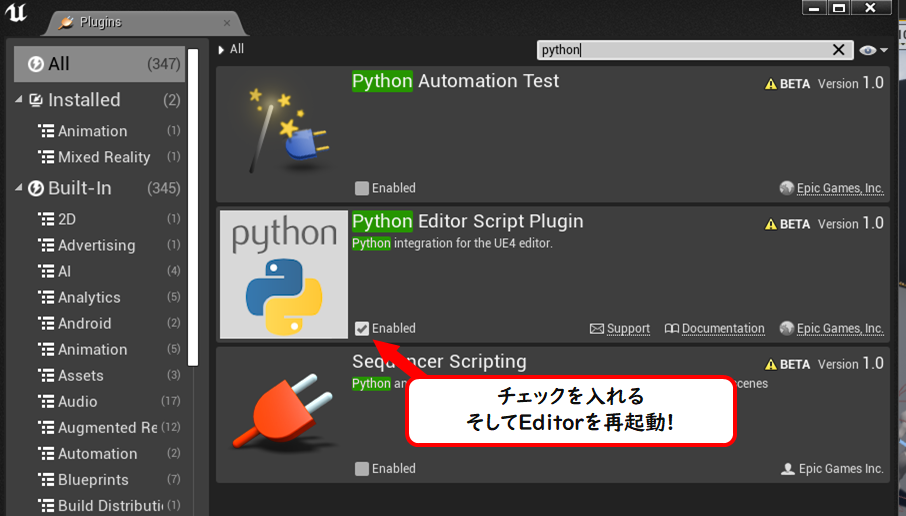The height and width of the screenshot is (516, 906).
Task: Maximize the Plugins window
Action: (x=839, y=8)
